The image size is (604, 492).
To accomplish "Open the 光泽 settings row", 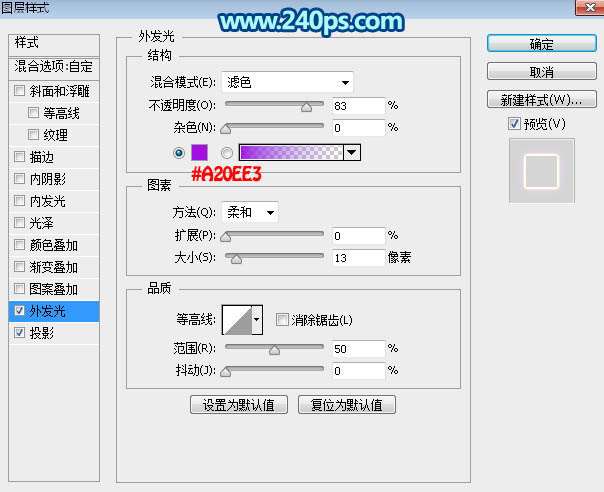I will coord(54,223).
